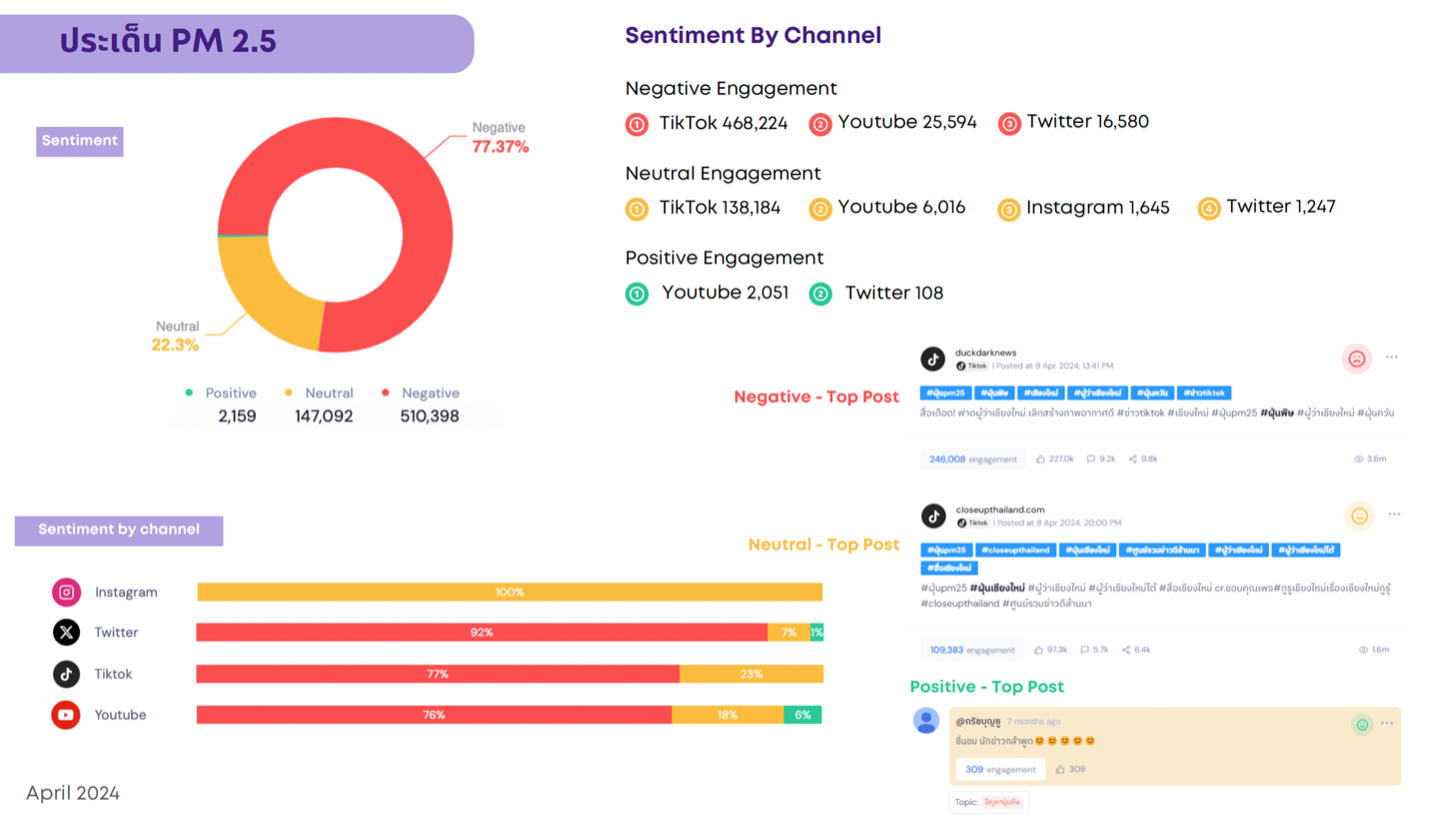Click the X (Twitter) channel icon
Screen dimensions: 1430x818
(x=66, y=632)
